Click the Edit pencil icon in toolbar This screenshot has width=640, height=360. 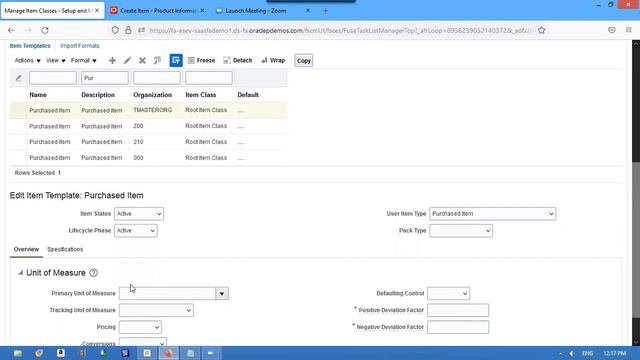127,60
